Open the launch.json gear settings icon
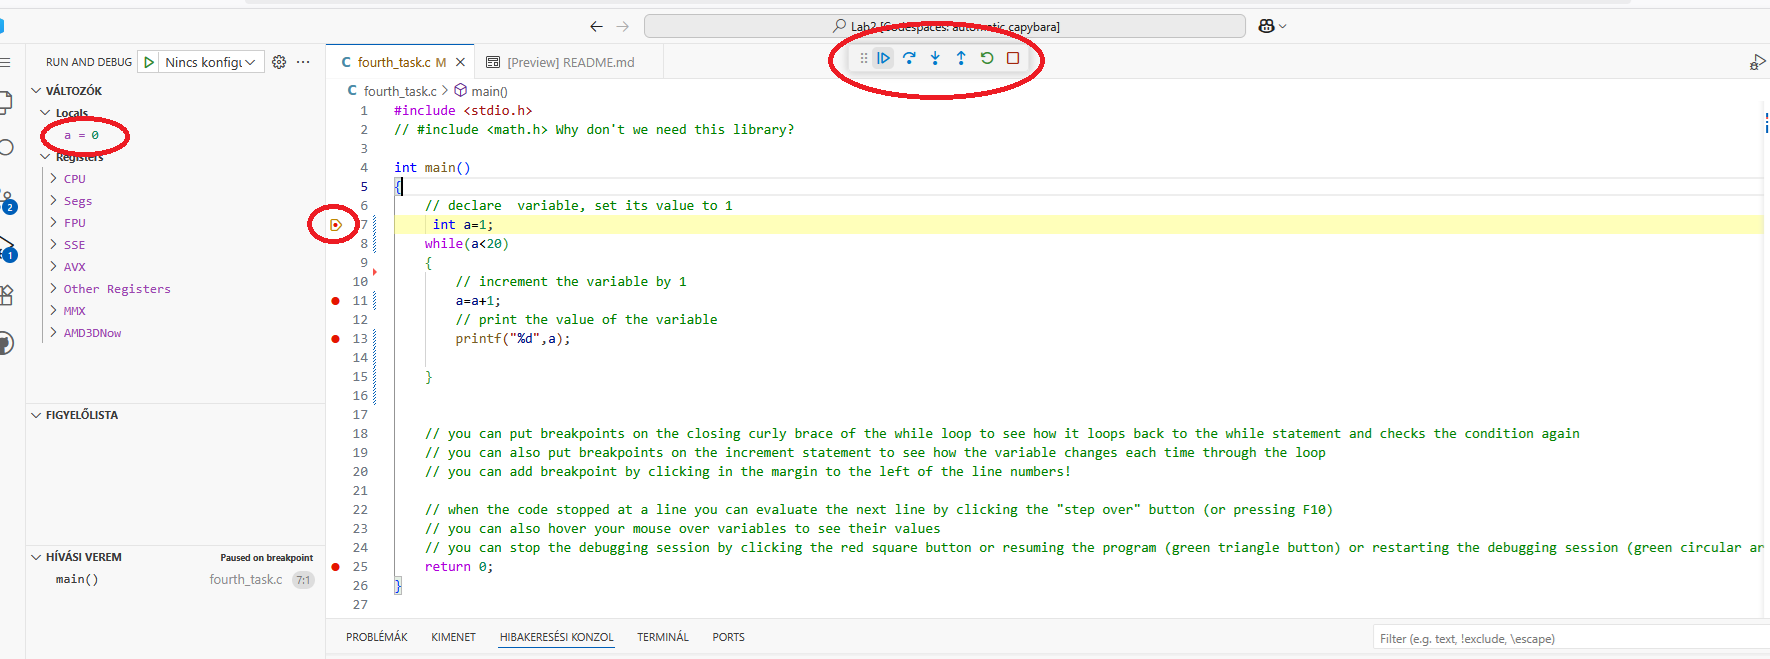 [x=279, y=62]
